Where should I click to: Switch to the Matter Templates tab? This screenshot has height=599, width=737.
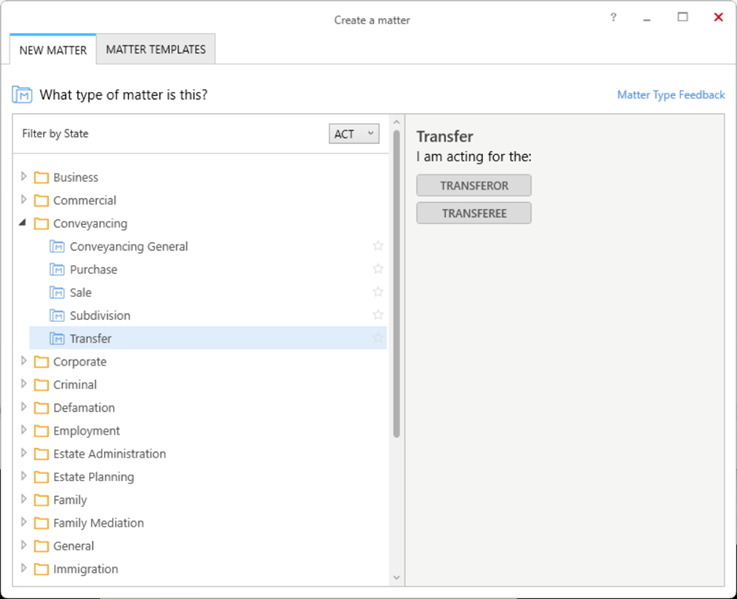pyautogui.click(x=156, y=49)
